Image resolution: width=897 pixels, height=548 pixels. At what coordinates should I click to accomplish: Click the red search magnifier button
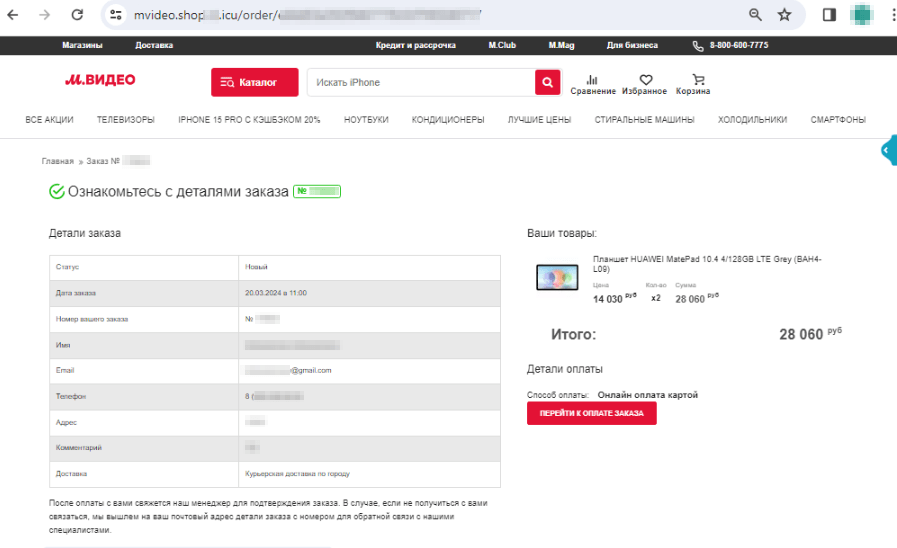point(547,82)
